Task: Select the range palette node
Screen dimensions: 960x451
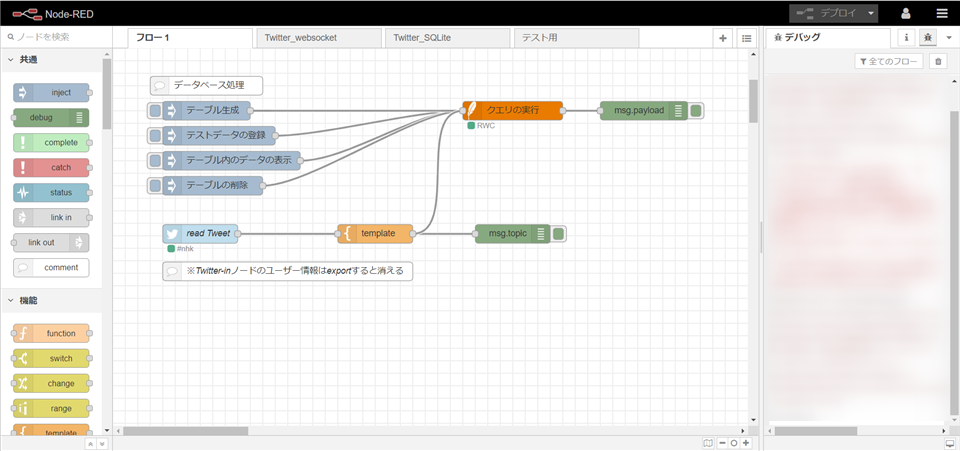Action: coord(51,409)
